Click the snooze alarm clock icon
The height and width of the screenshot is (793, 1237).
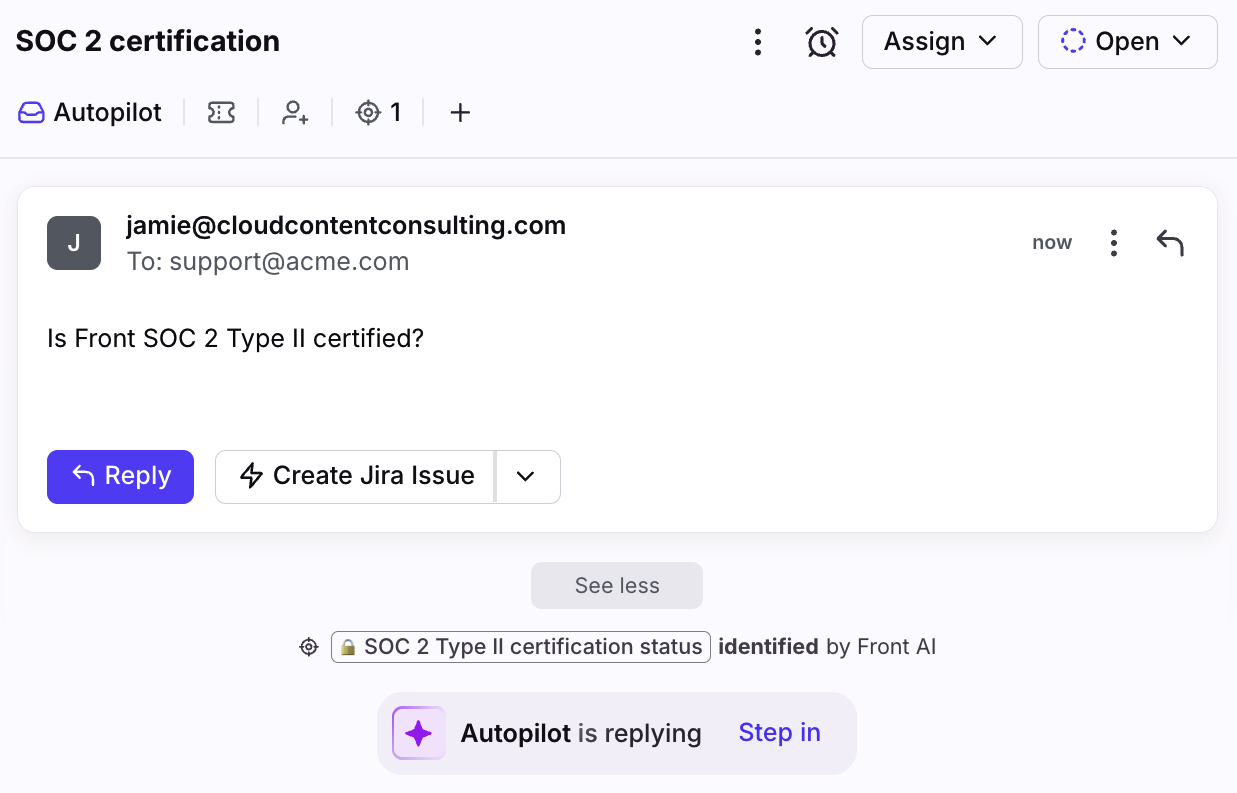pyautogui.click(x=821, y=42)
